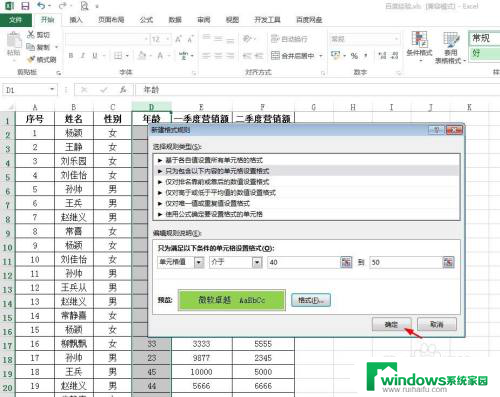This screenshot has width=500, height=397.
Task: Switch to the Data (数据) tab
Action: (x=175, y=20)
